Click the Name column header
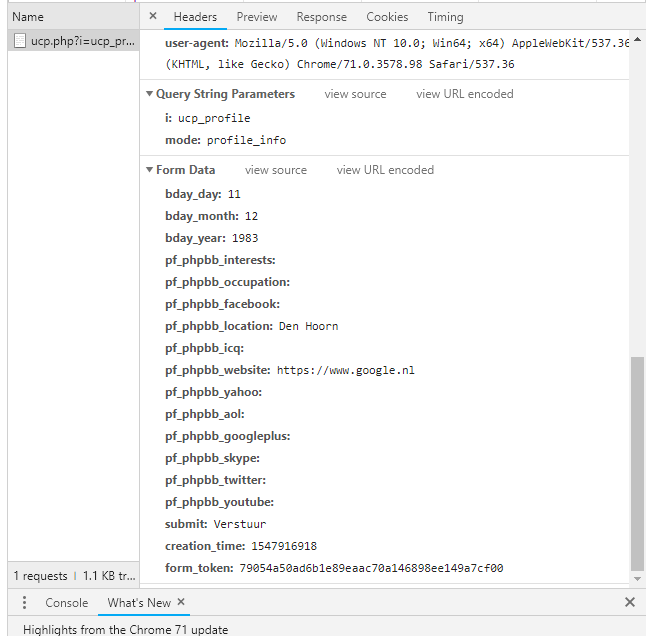The height and width of the screenshot is (636, 646). pyautogui.click(x=74, y=17)
